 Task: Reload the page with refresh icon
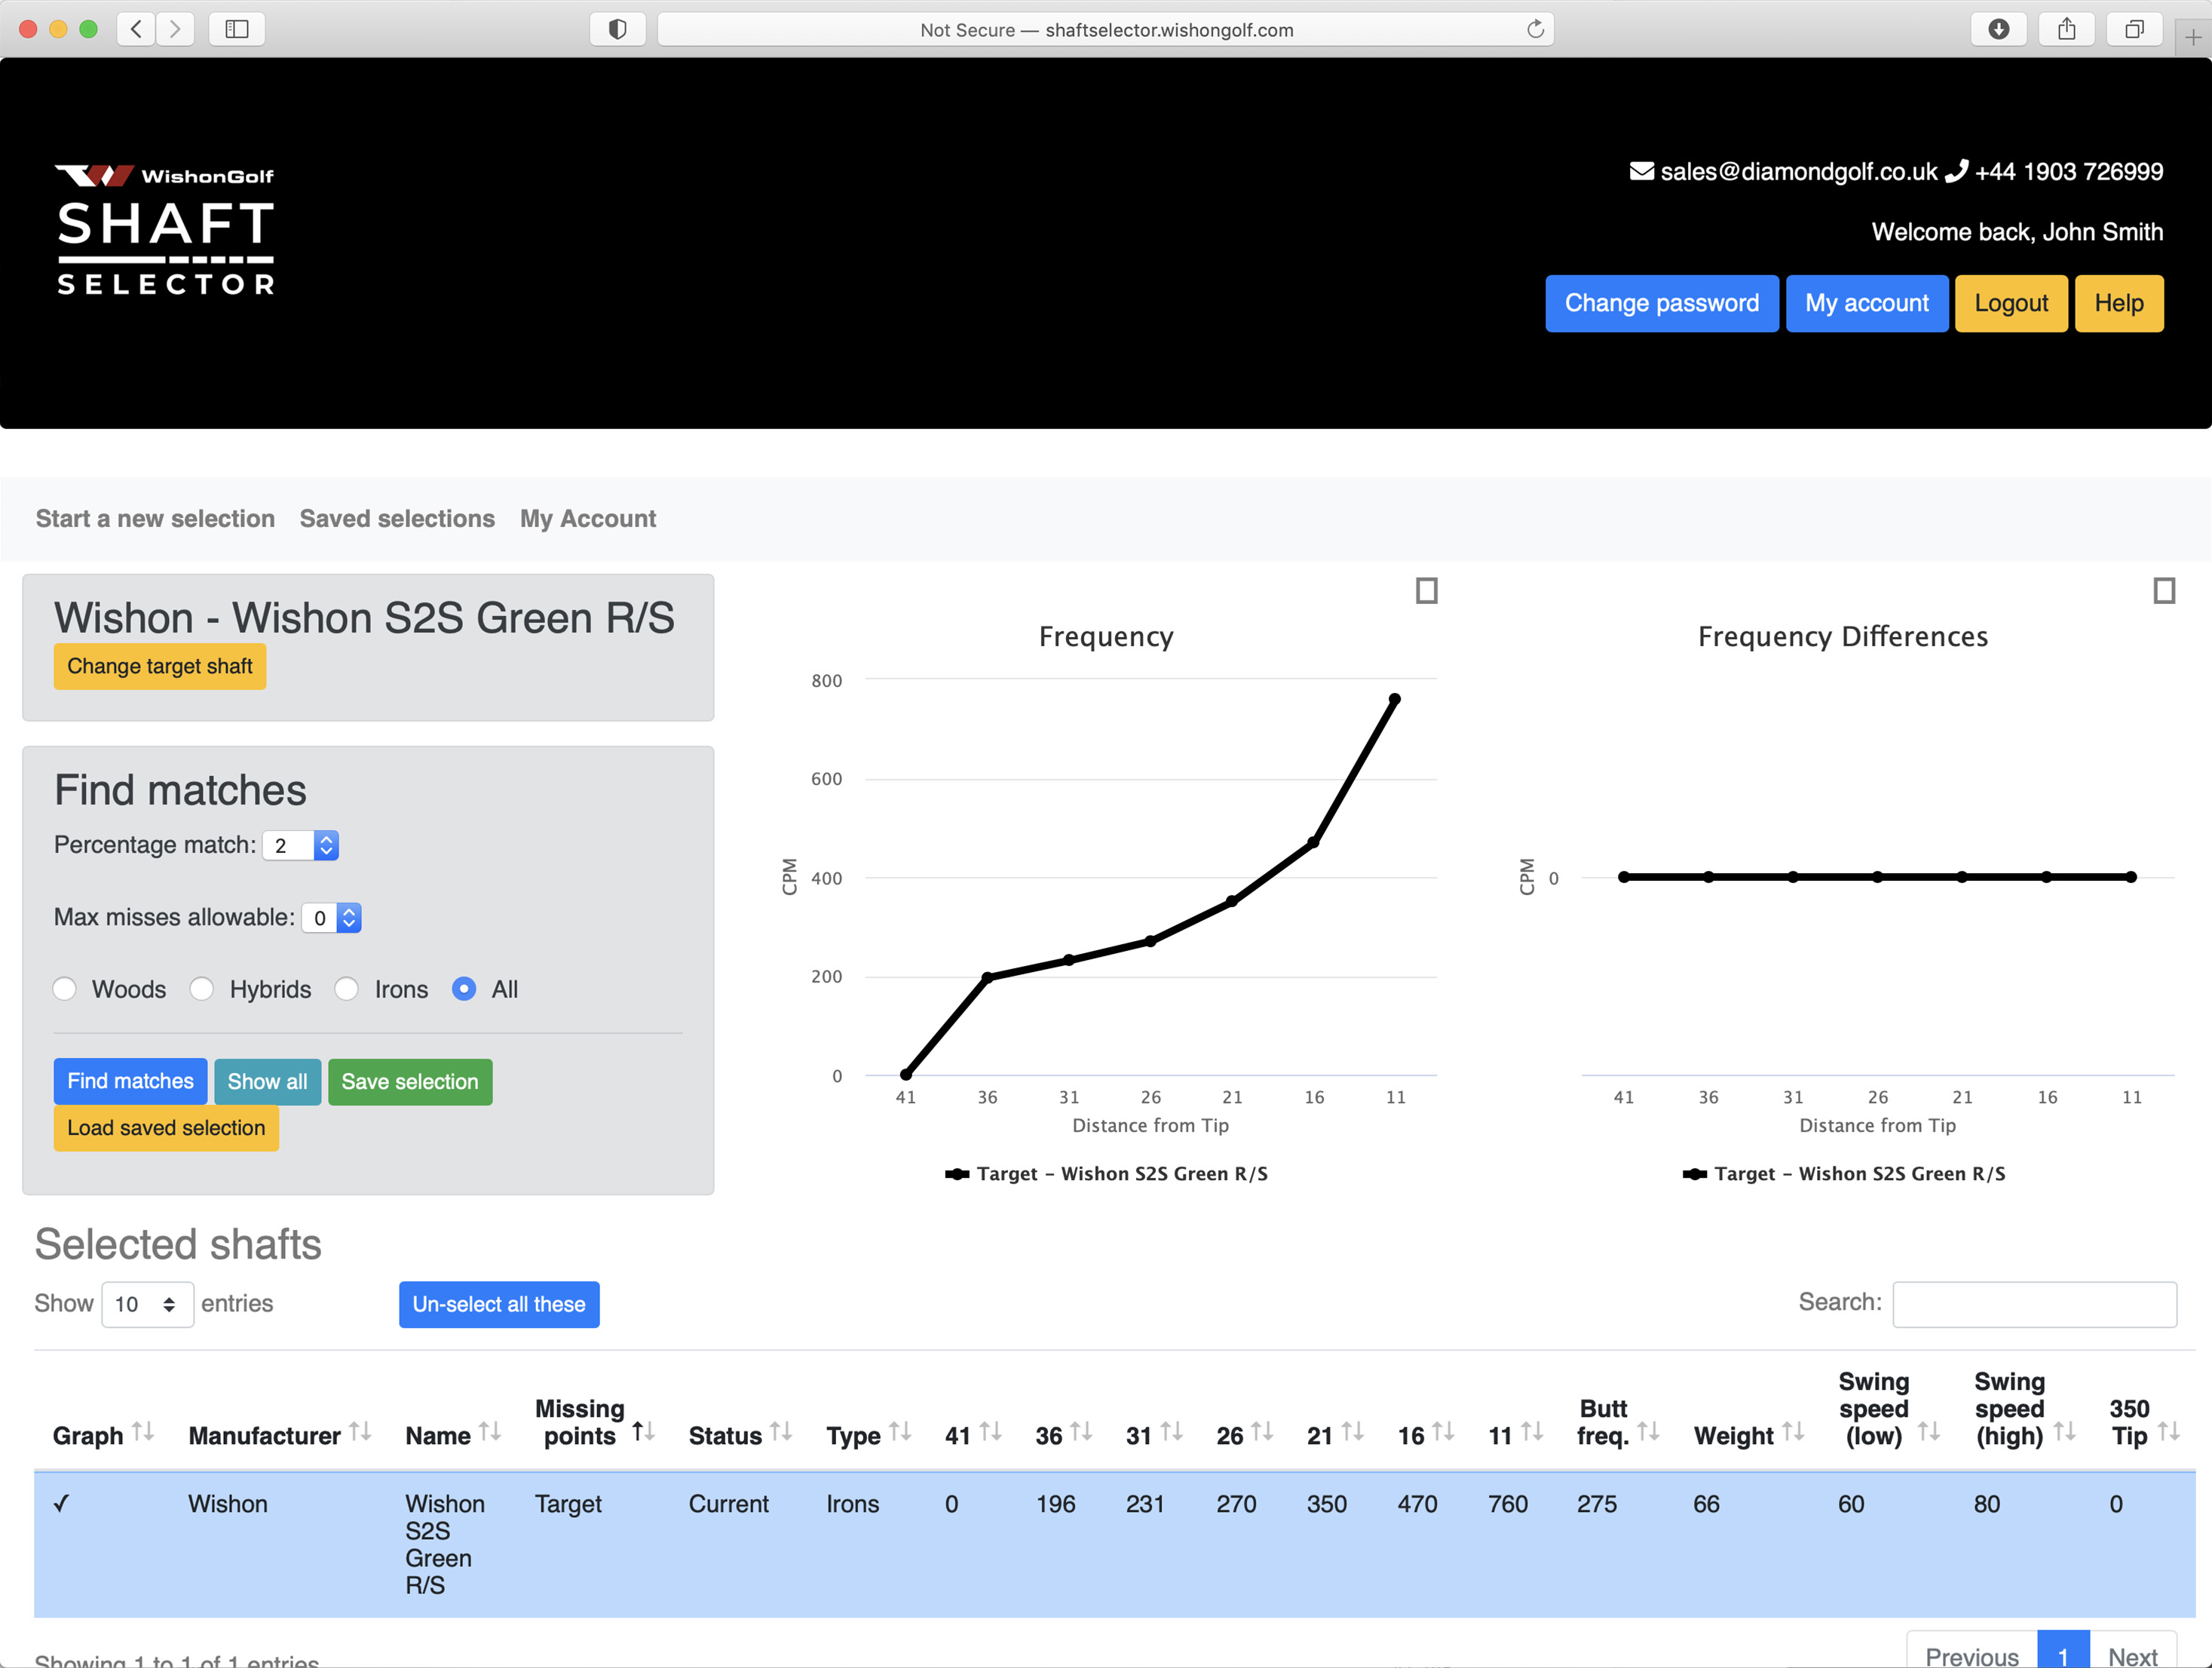1535,29
